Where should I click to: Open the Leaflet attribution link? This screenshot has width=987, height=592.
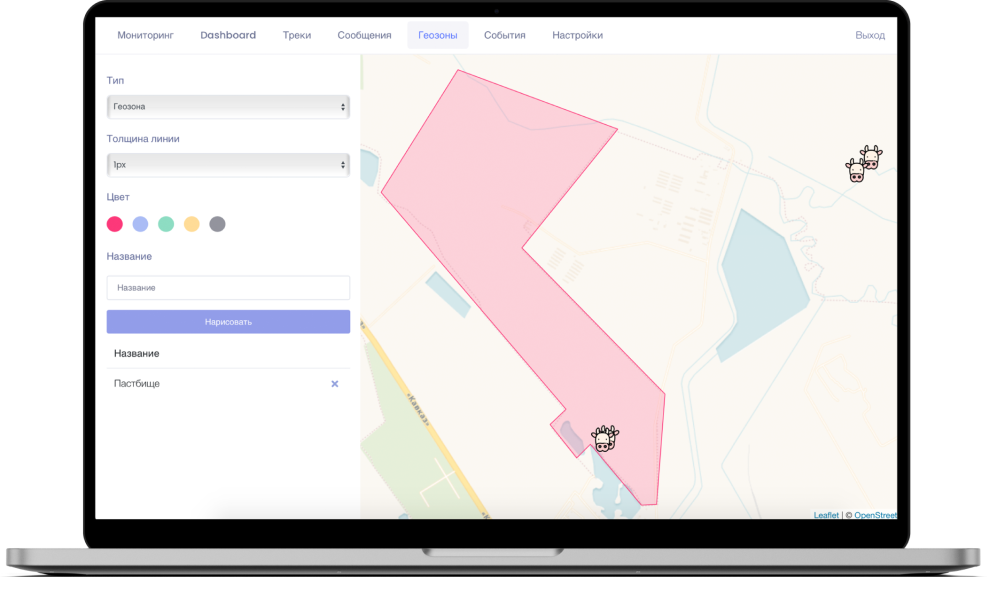(826, 515)
